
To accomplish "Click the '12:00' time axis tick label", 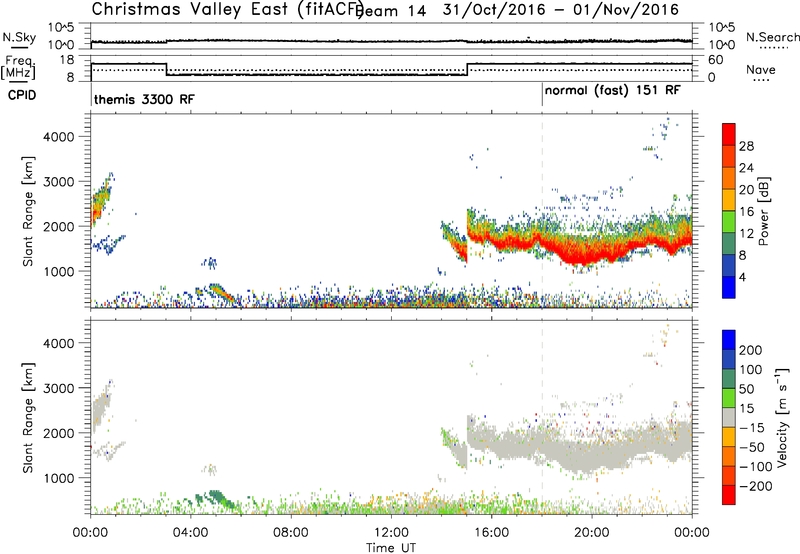I will [x=391, y=533].
